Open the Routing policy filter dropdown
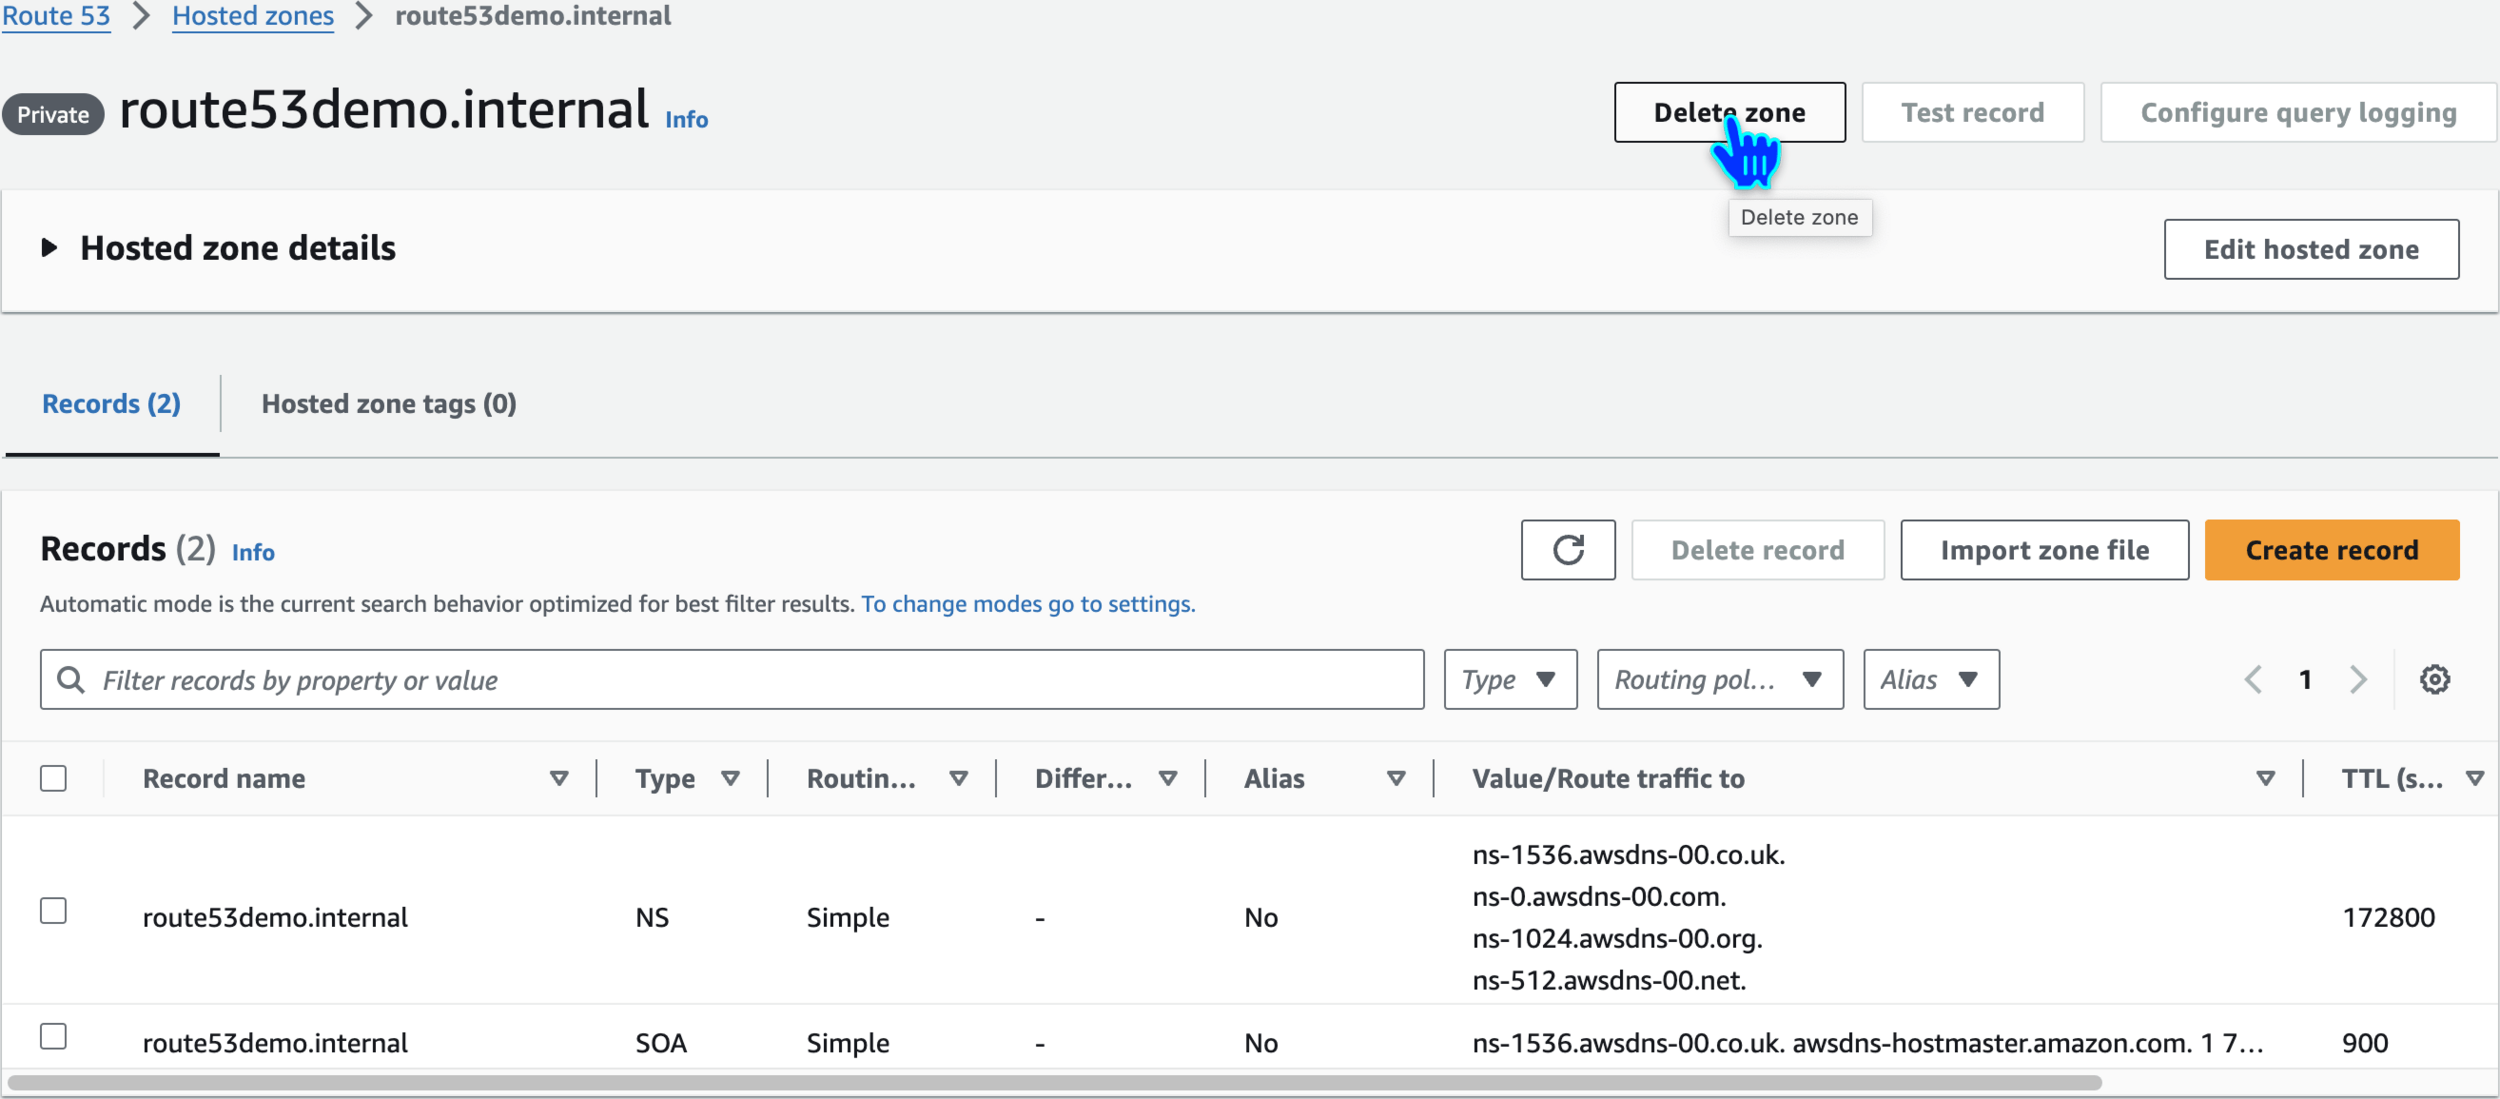 1719,680
